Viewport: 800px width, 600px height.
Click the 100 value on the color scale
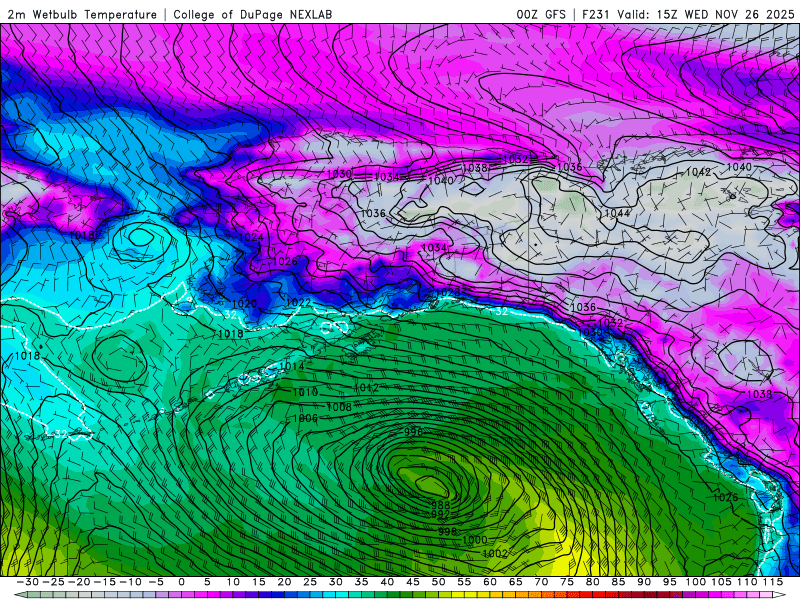[x=695, y=582]
